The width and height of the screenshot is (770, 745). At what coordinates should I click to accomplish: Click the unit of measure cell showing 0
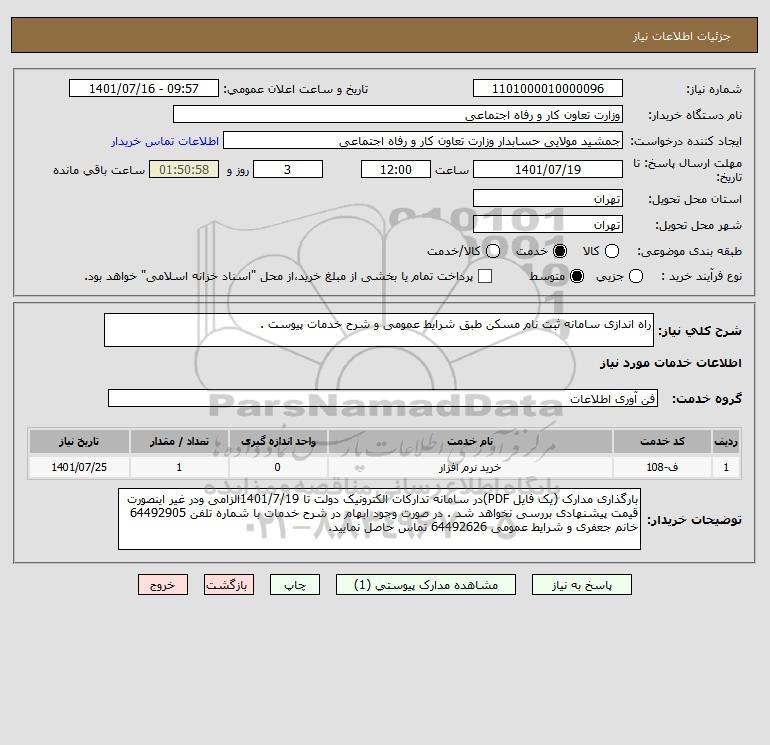point(278,467)
